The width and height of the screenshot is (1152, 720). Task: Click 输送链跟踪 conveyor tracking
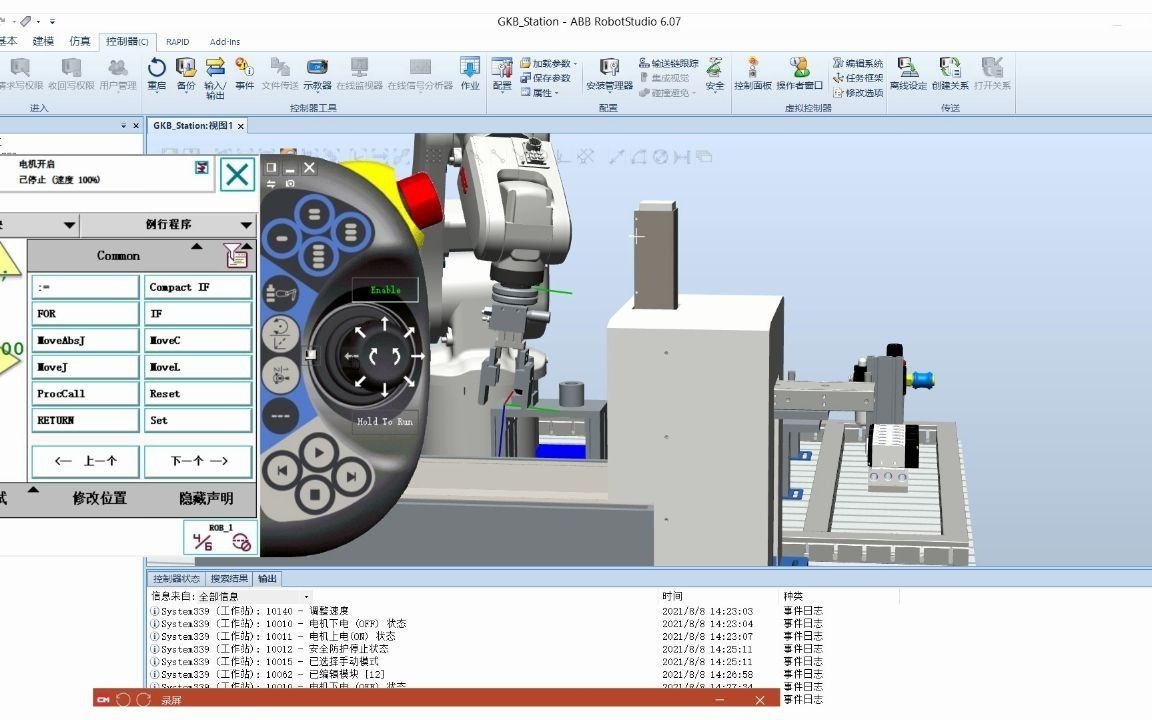tap(669, 63)
